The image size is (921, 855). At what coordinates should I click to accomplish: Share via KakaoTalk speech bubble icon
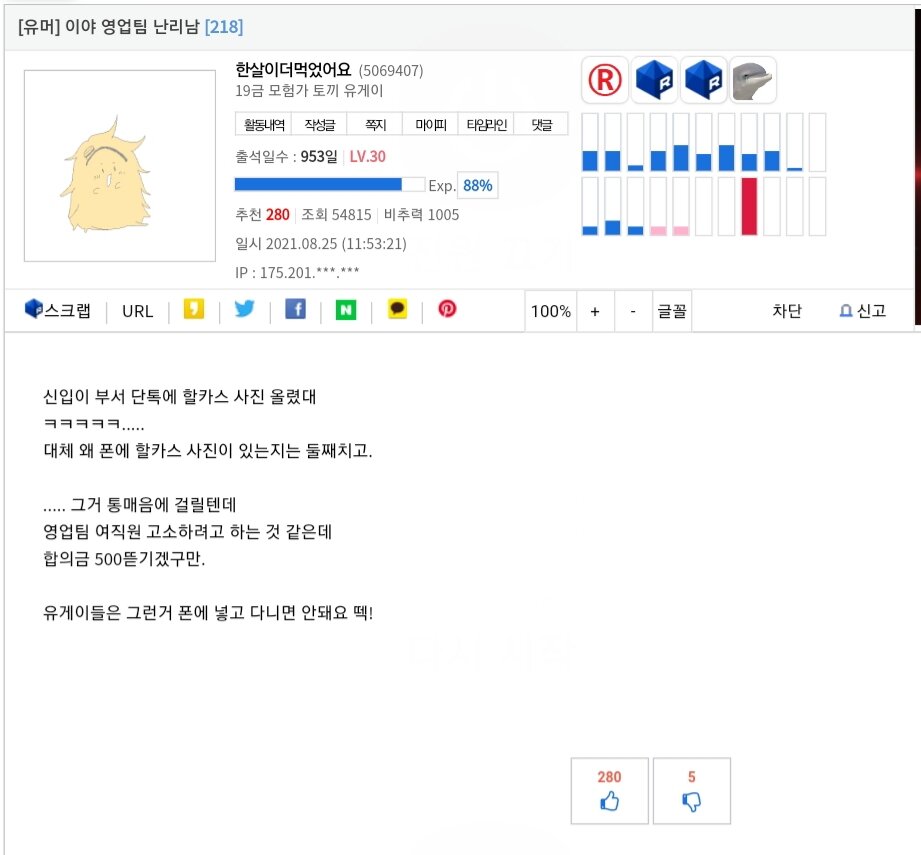pos(397,310)
